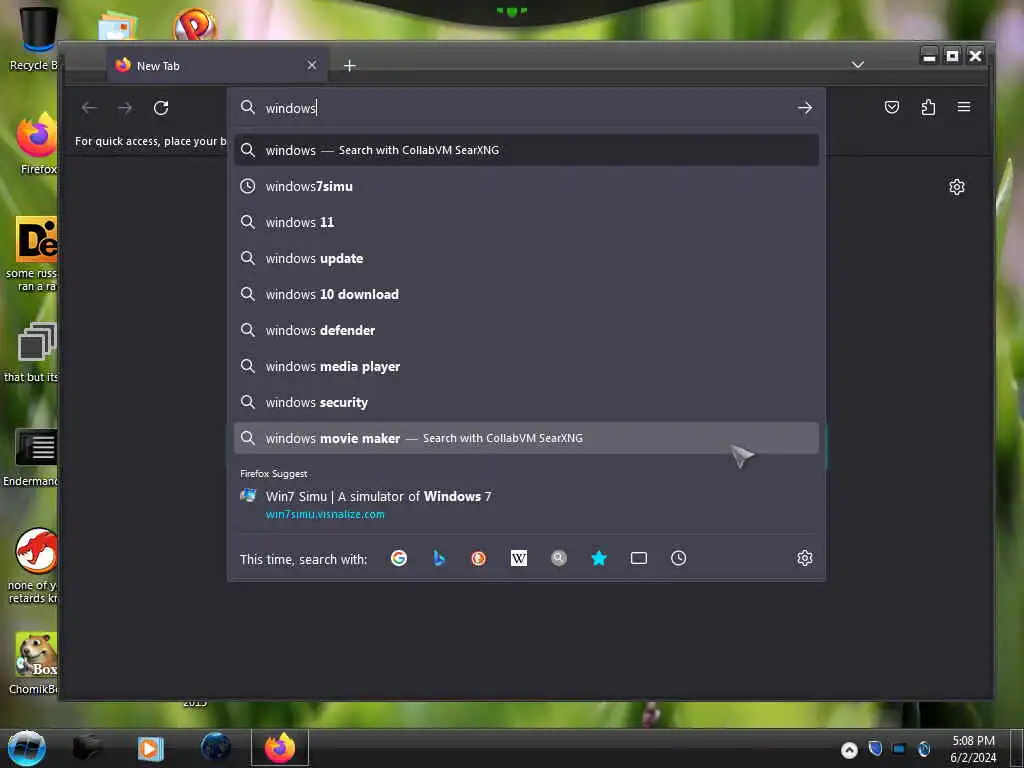This screenshot has width=1024, height=768.
Task: Open the Windows Start orb
Action: coord(27,748)
